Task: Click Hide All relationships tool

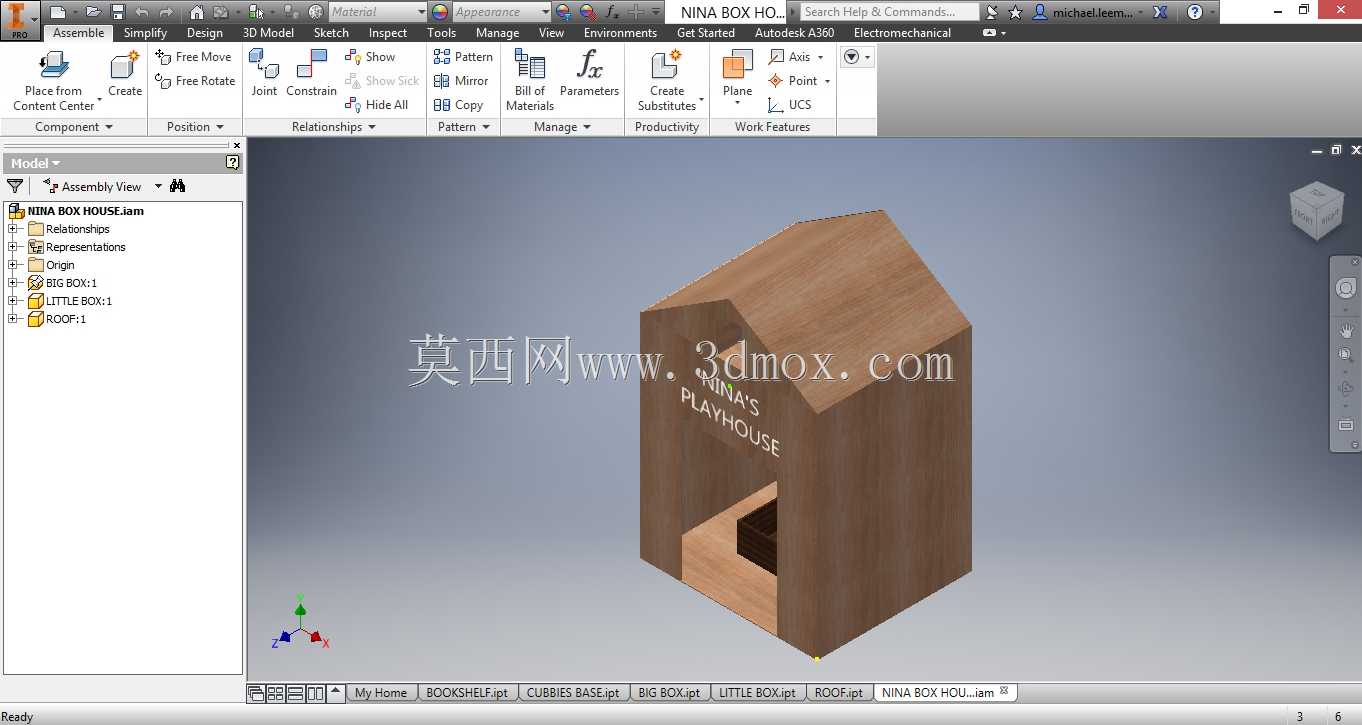Action: pos(377,105)
